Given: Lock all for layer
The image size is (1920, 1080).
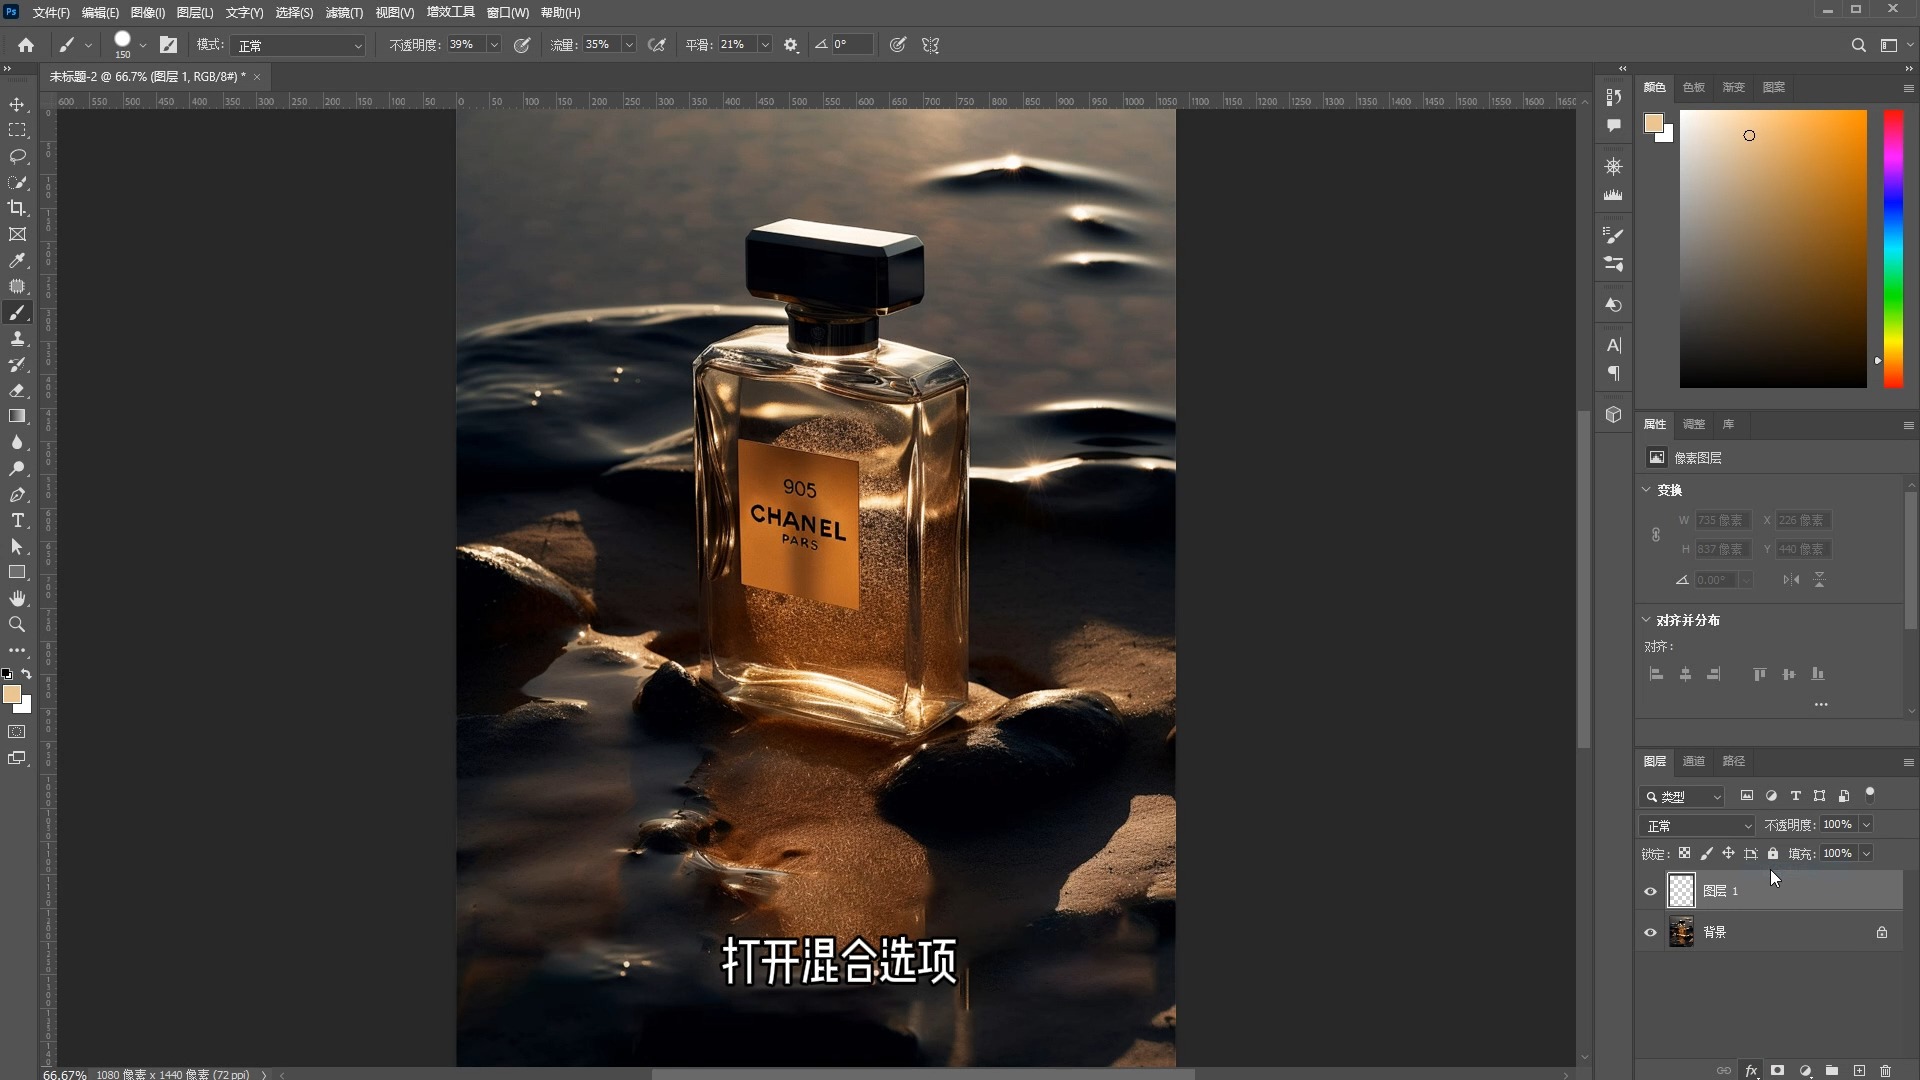Looking at the screenshot, I should click(1773, 854).
